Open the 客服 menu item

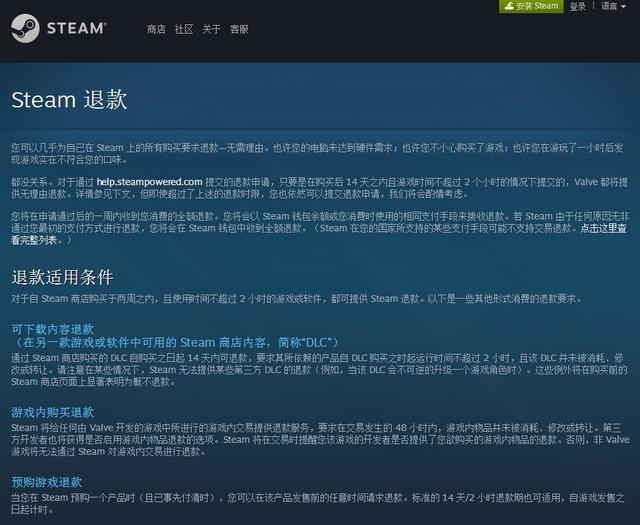[239, 29]
